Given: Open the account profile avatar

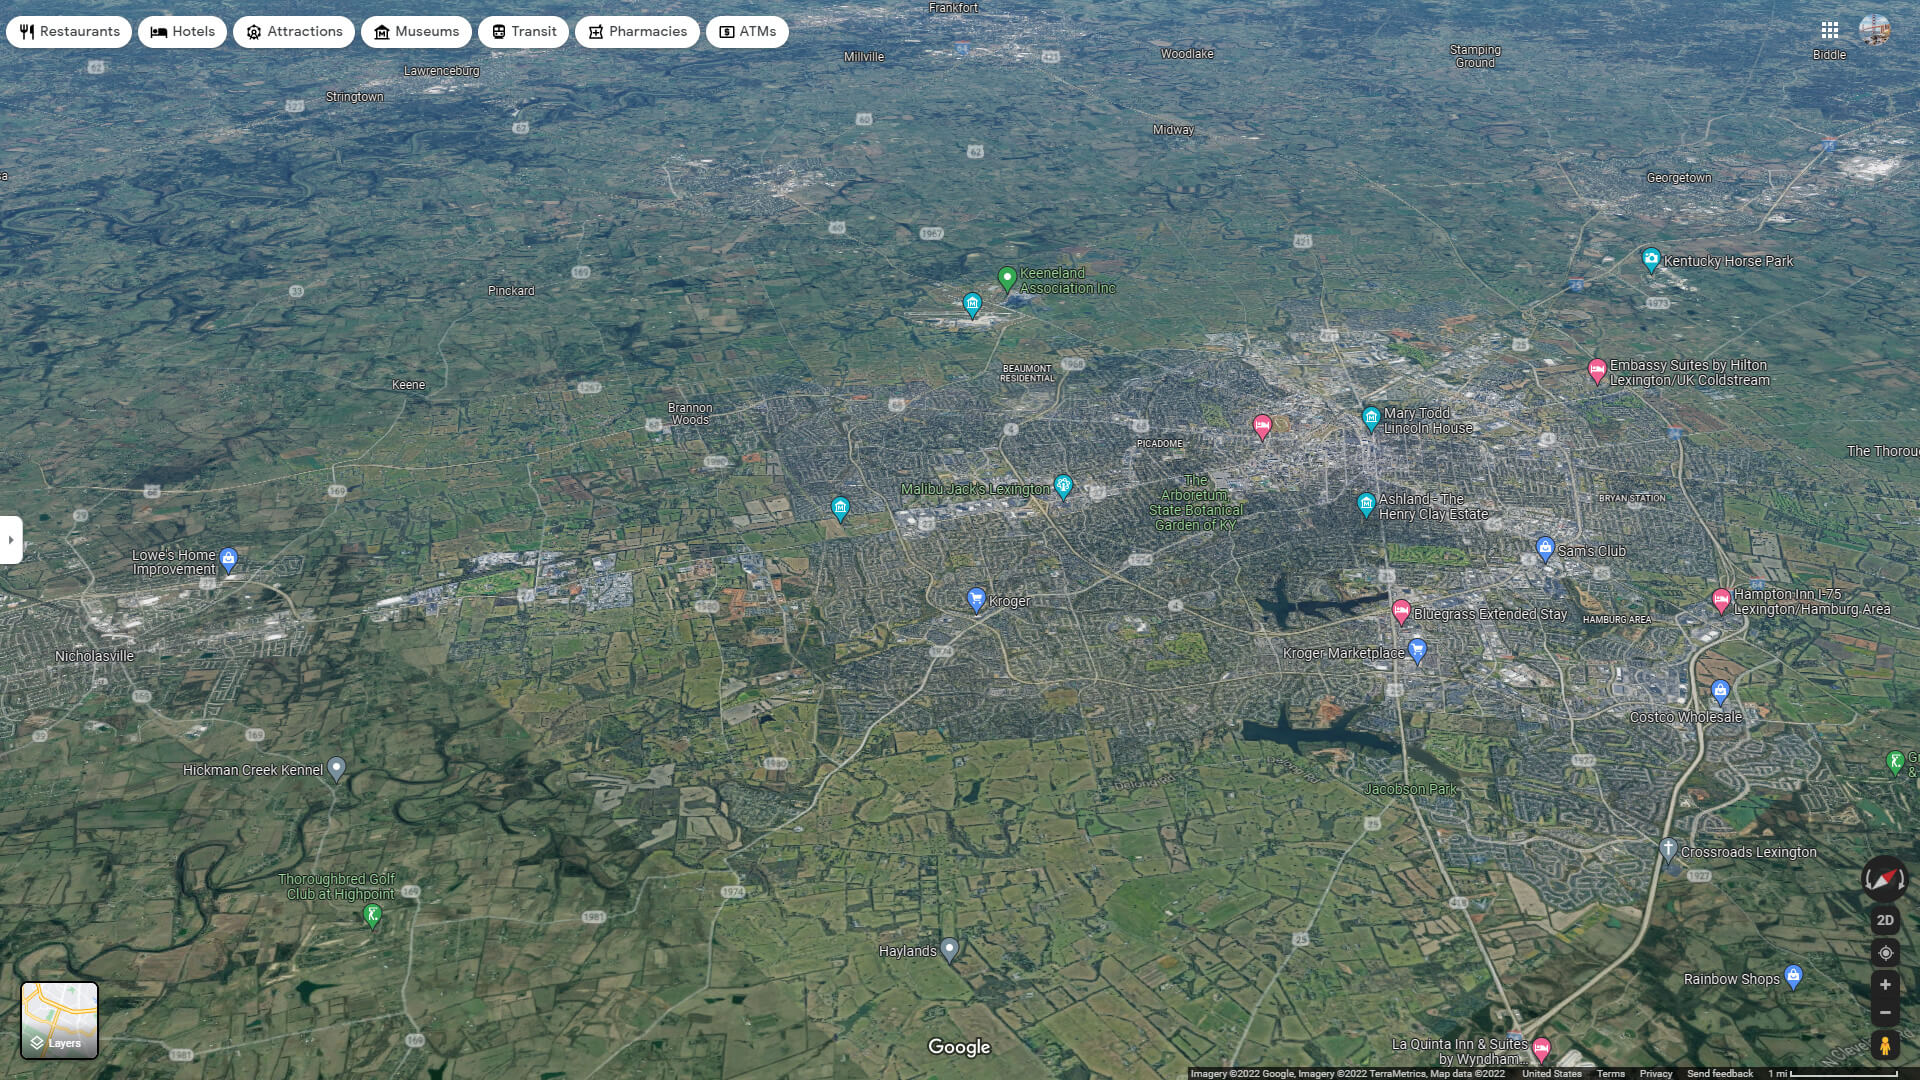Looking at the screenshot, I should coord(1877,28).
